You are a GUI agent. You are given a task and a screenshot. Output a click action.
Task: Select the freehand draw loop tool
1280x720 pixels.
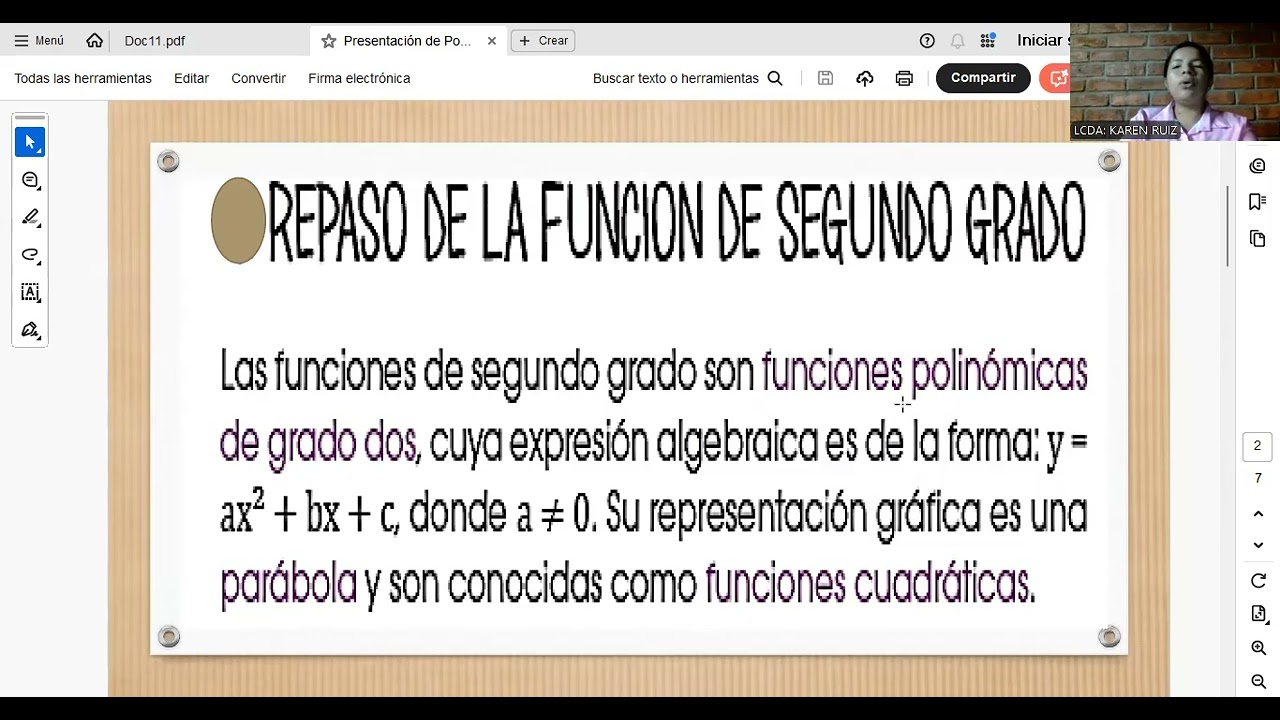coord(30,255)
